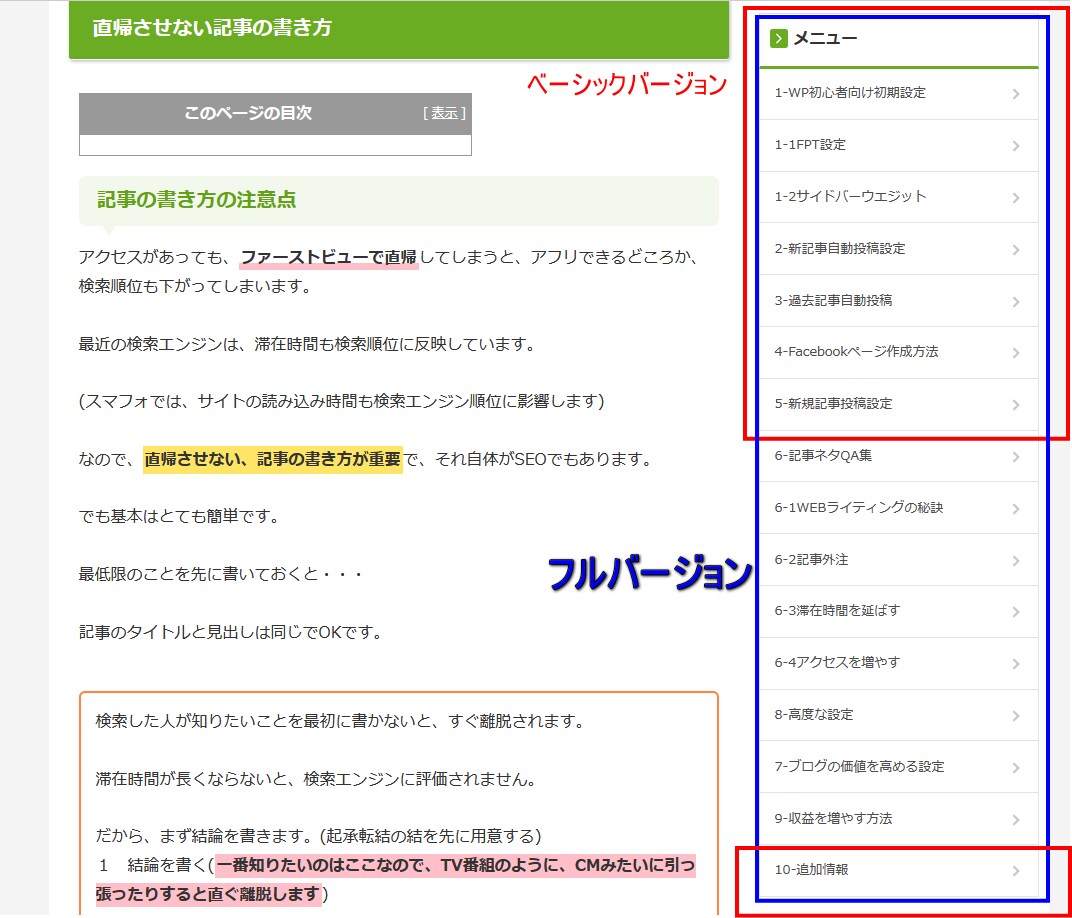Go to 6-1WEBライティングの秘訣
Screen dimensions: 1072x918
click(x=898, y=508)
